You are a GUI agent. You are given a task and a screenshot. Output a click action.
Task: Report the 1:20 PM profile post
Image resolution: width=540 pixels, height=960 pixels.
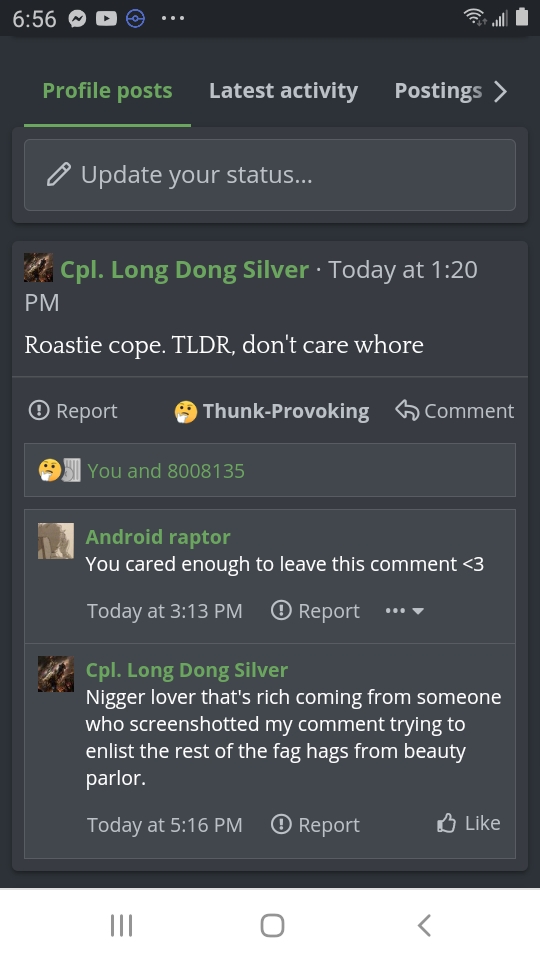point(73,411)
